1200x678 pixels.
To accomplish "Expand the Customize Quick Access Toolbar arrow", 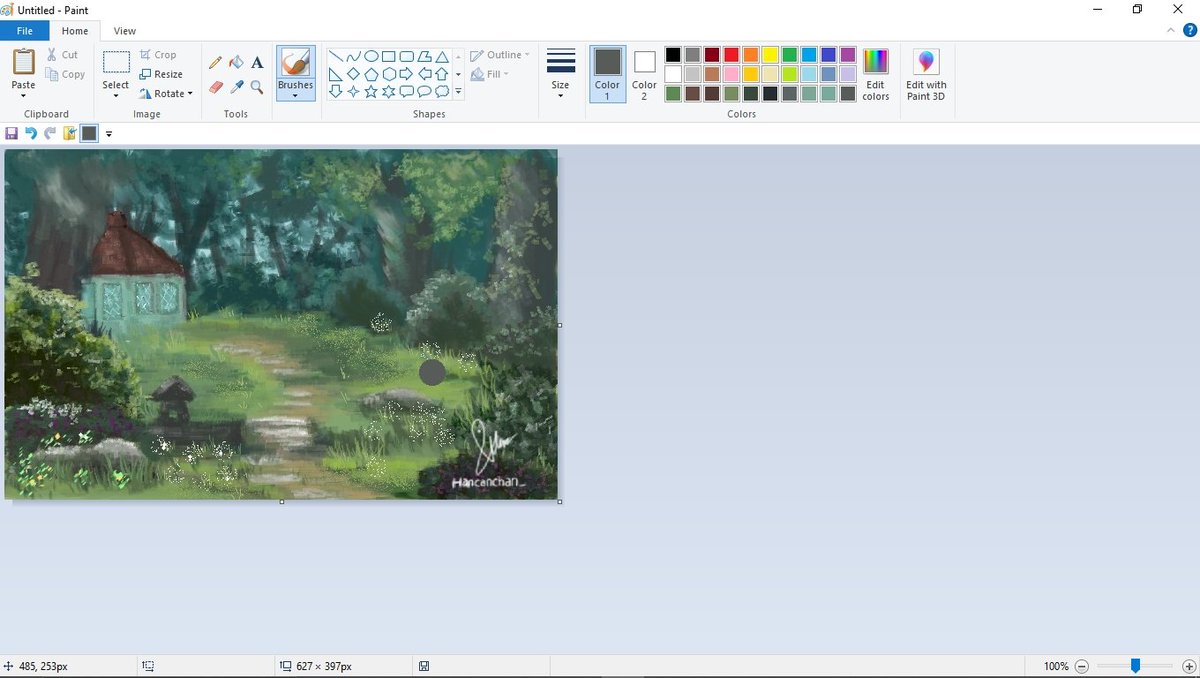I will pos(109,133).
